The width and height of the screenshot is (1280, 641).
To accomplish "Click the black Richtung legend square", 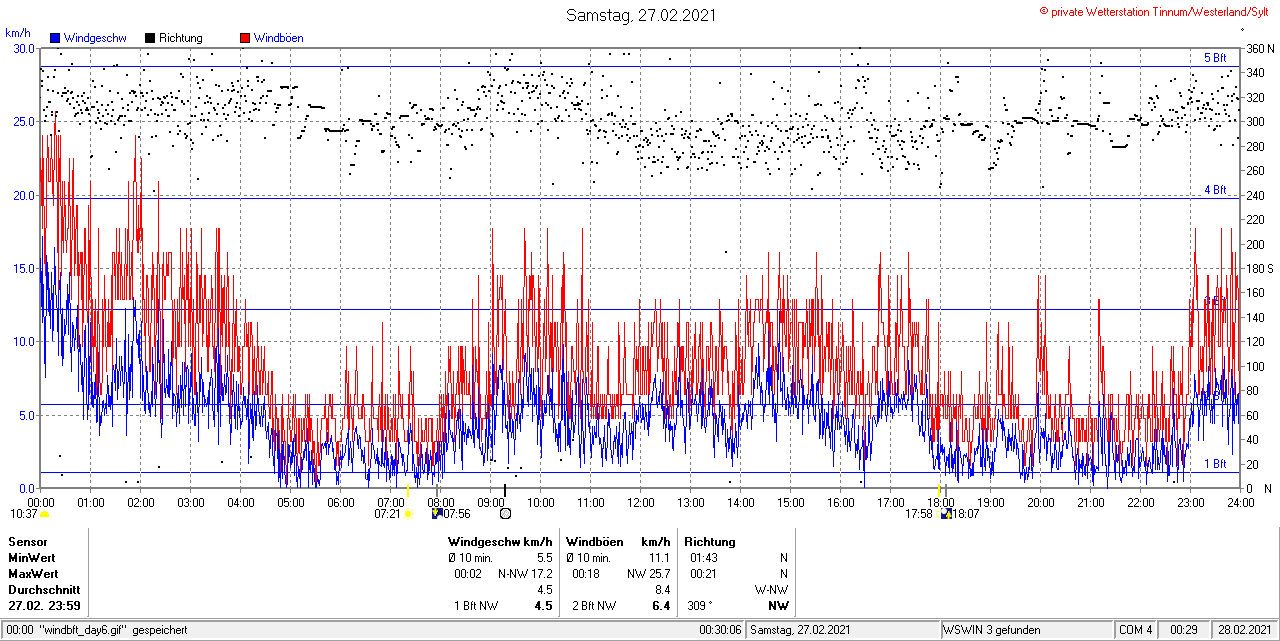I will [x=150, y=38].
